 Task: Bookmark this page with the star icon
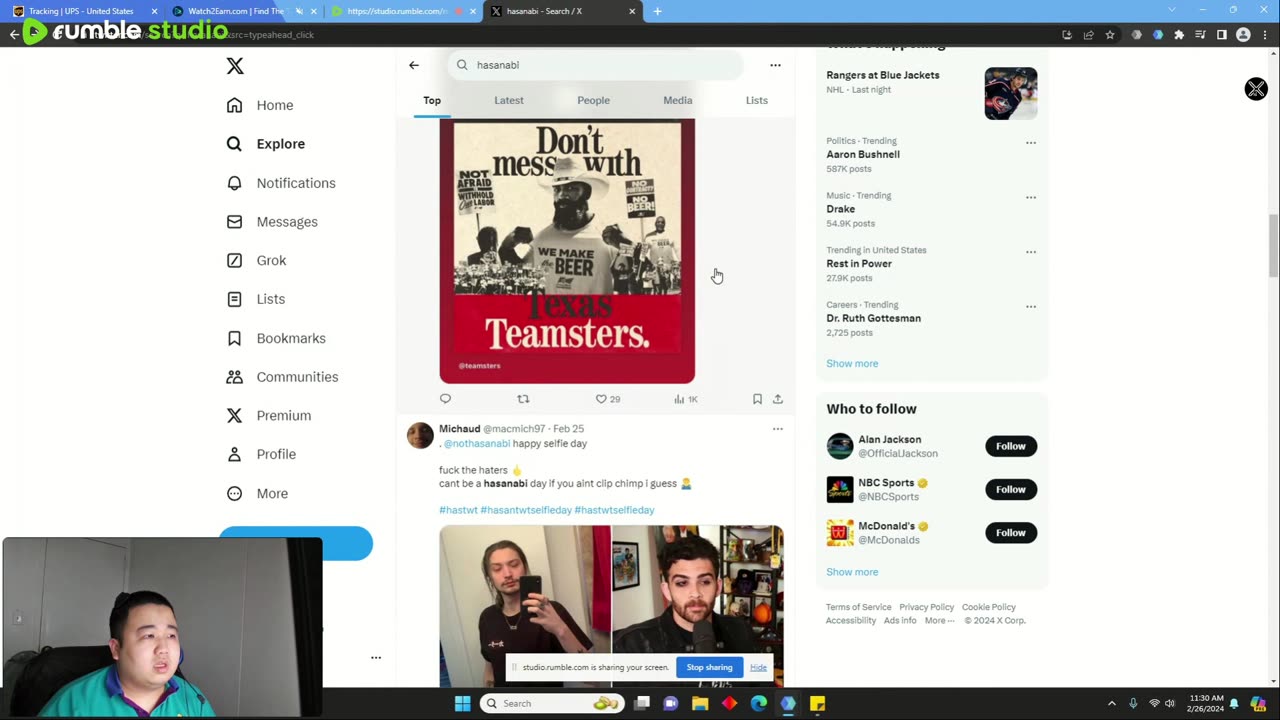1110,35
